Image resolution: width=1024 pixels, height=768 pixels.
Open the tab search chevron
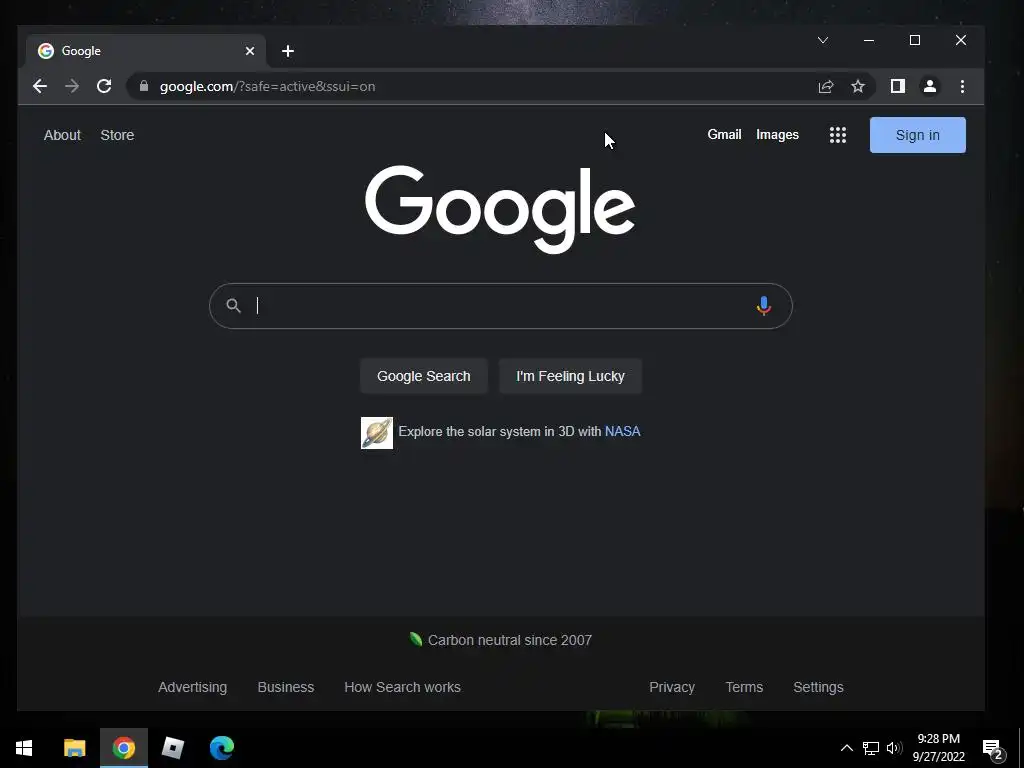tap(823, 40)
